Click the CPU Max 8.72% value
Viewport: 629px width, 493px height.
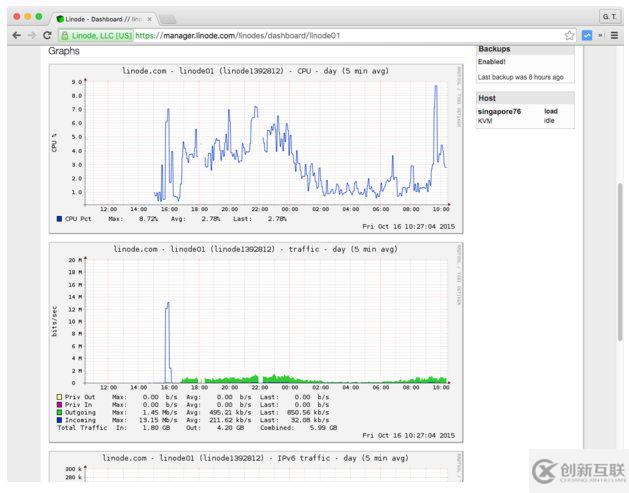pyautogui.click(x=148, y=219)
